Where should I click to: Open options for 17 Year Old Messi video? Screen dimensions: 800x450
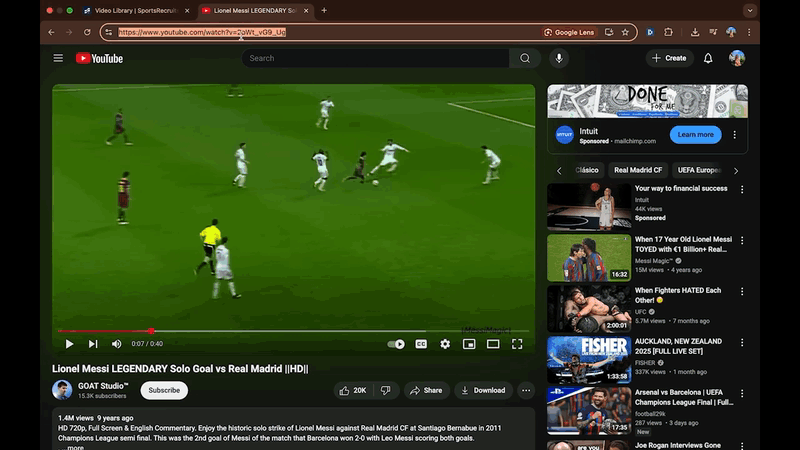(742, 240)
